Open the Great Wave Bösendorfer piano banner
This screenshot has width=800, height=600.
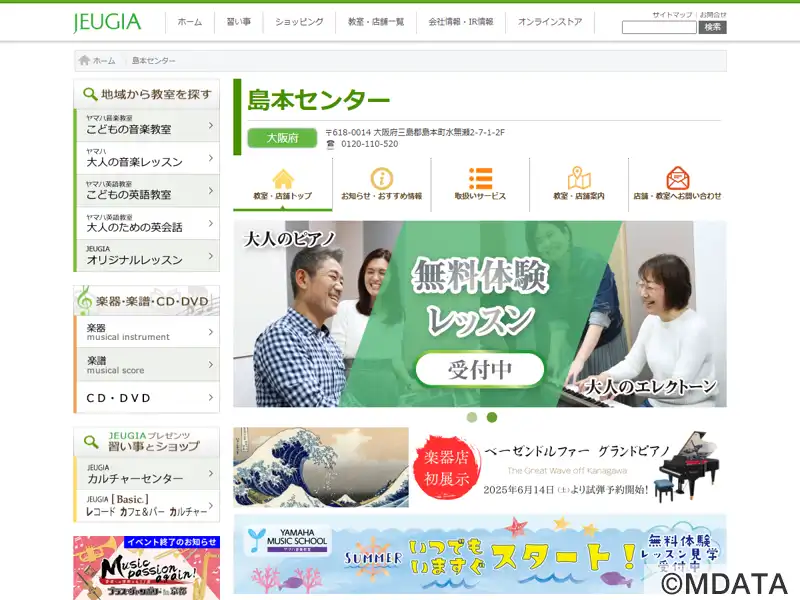480,467
